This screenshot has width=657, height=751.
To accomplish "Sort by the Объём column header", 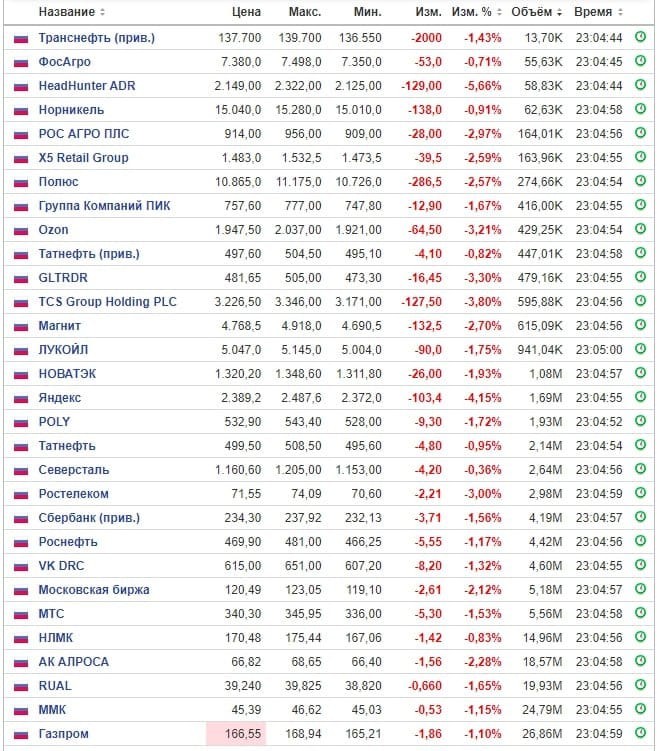I will click(535, 12).
